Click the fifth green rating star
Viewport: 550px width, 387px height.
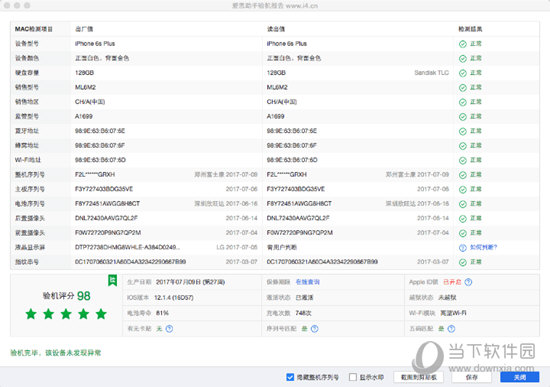coord(101,314)
